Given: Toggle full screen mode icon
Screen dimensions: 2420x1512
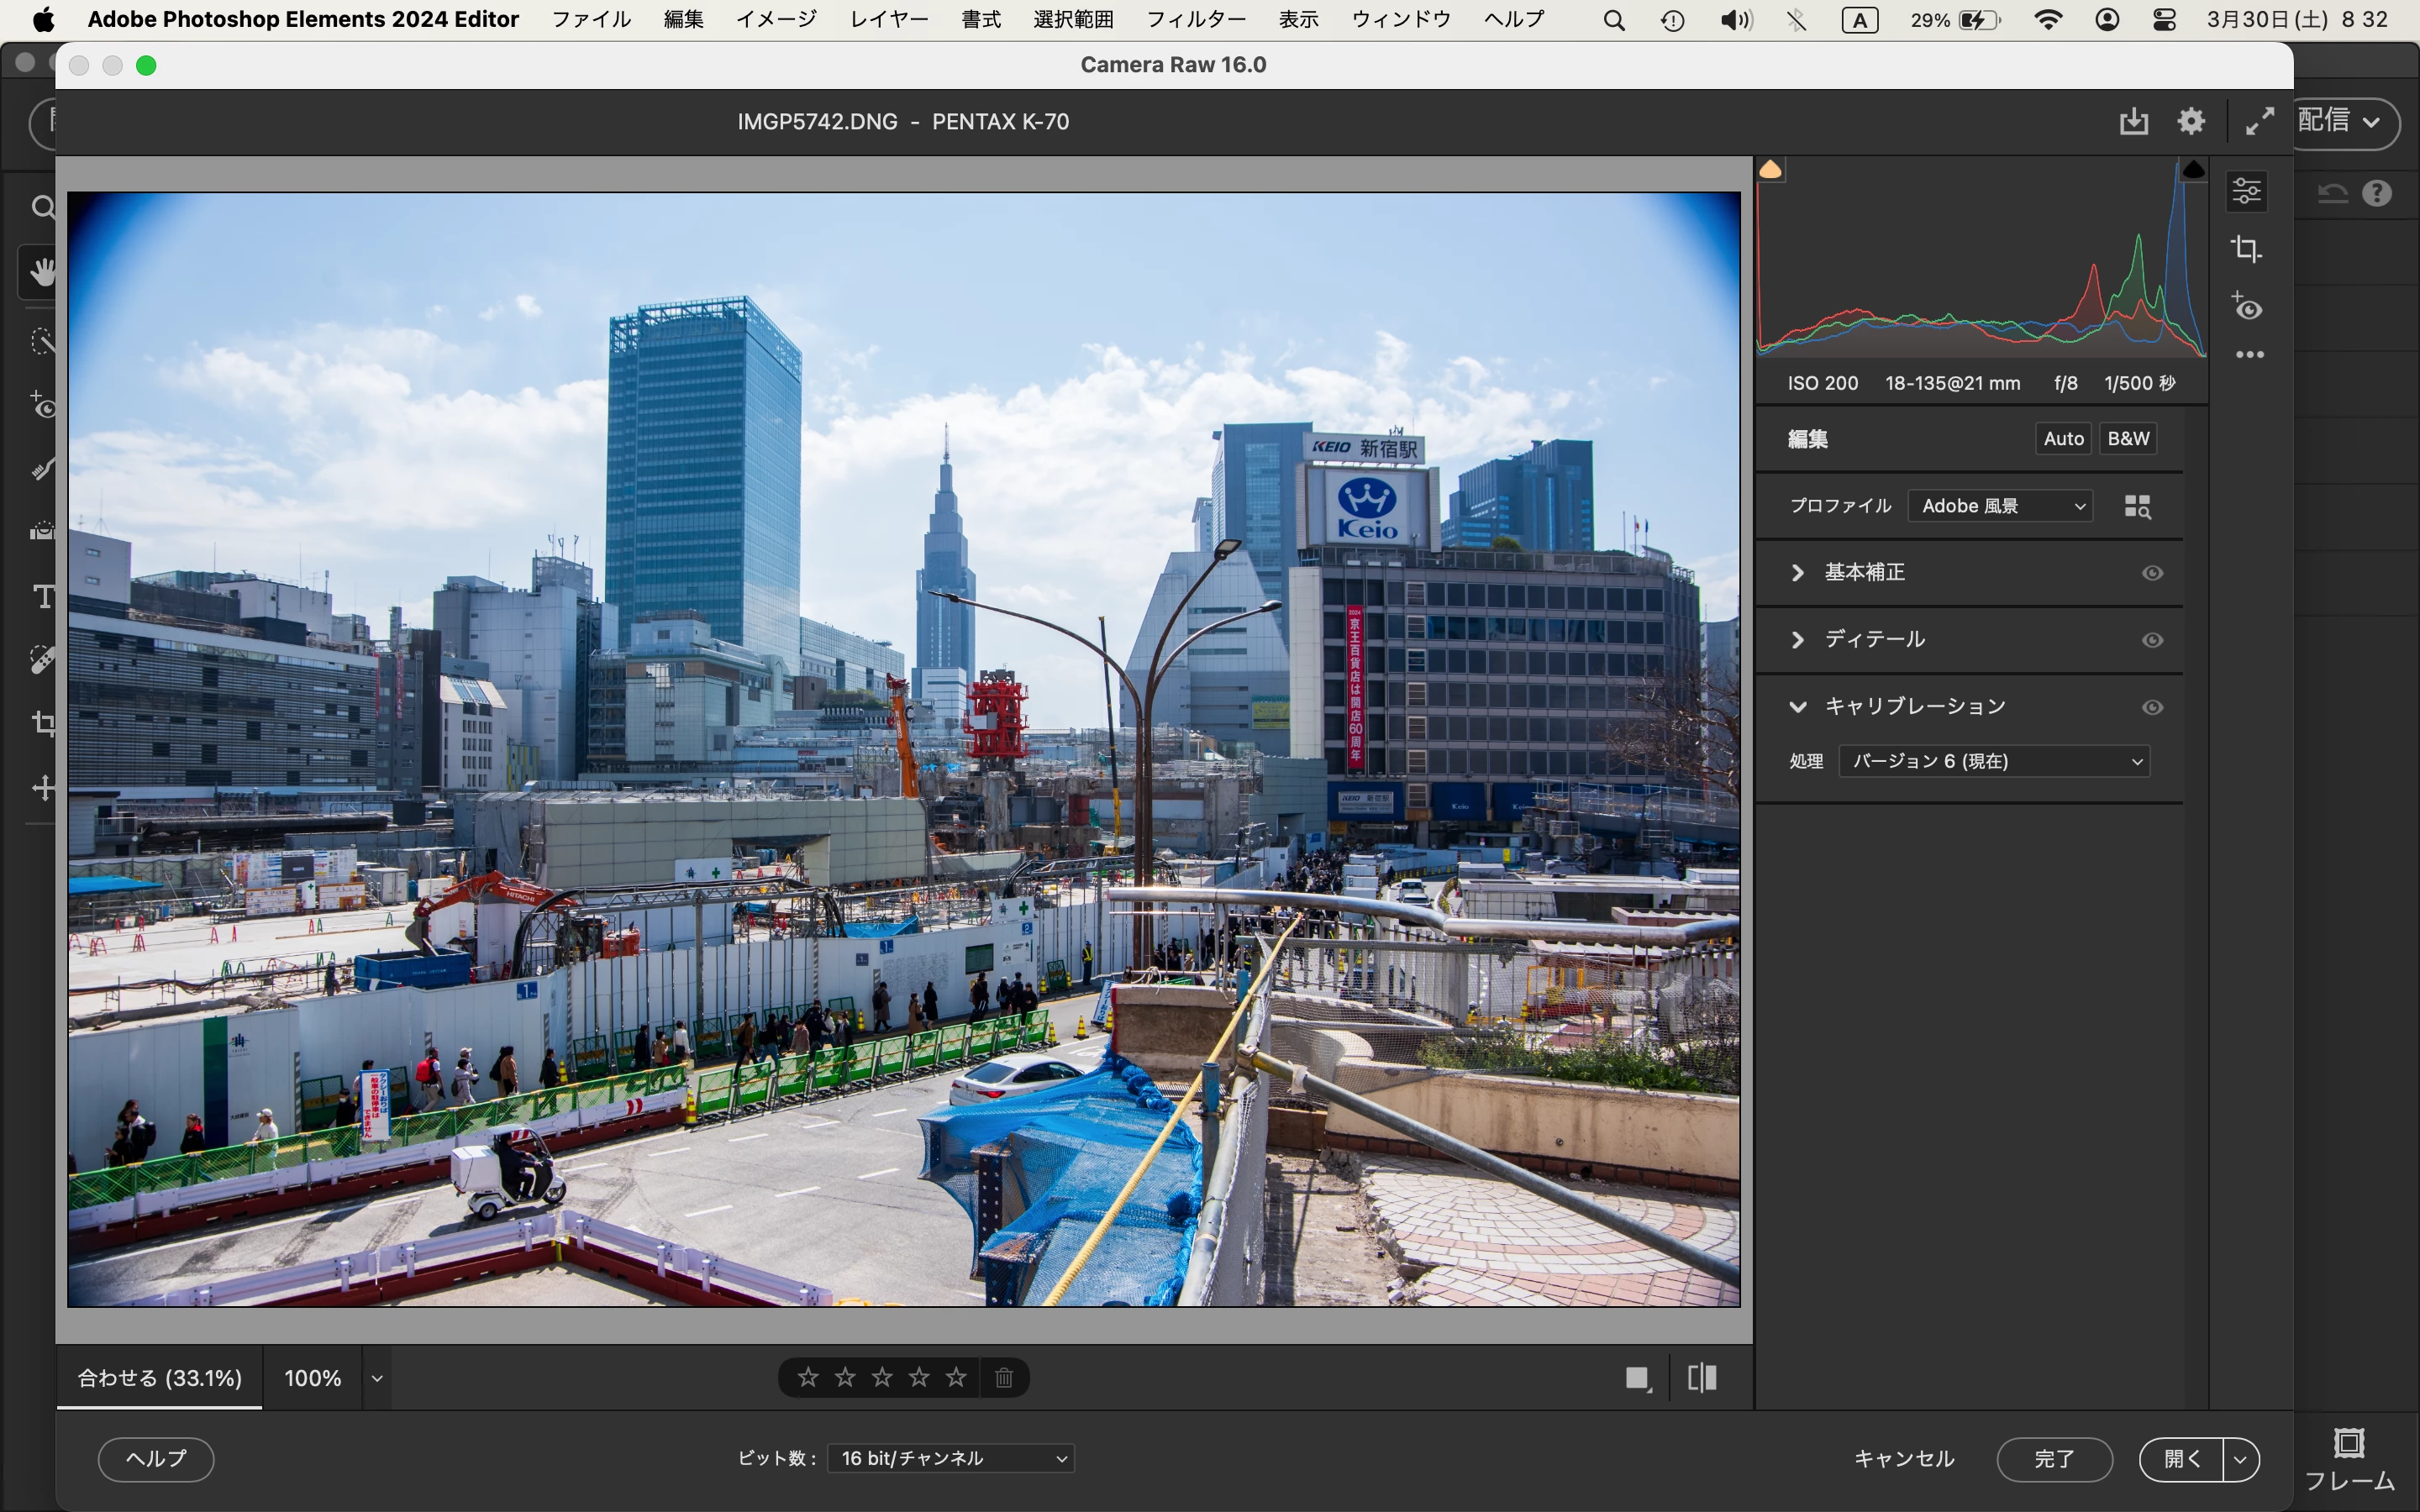Looking at the screenshot, I should tap(2259, 121).
